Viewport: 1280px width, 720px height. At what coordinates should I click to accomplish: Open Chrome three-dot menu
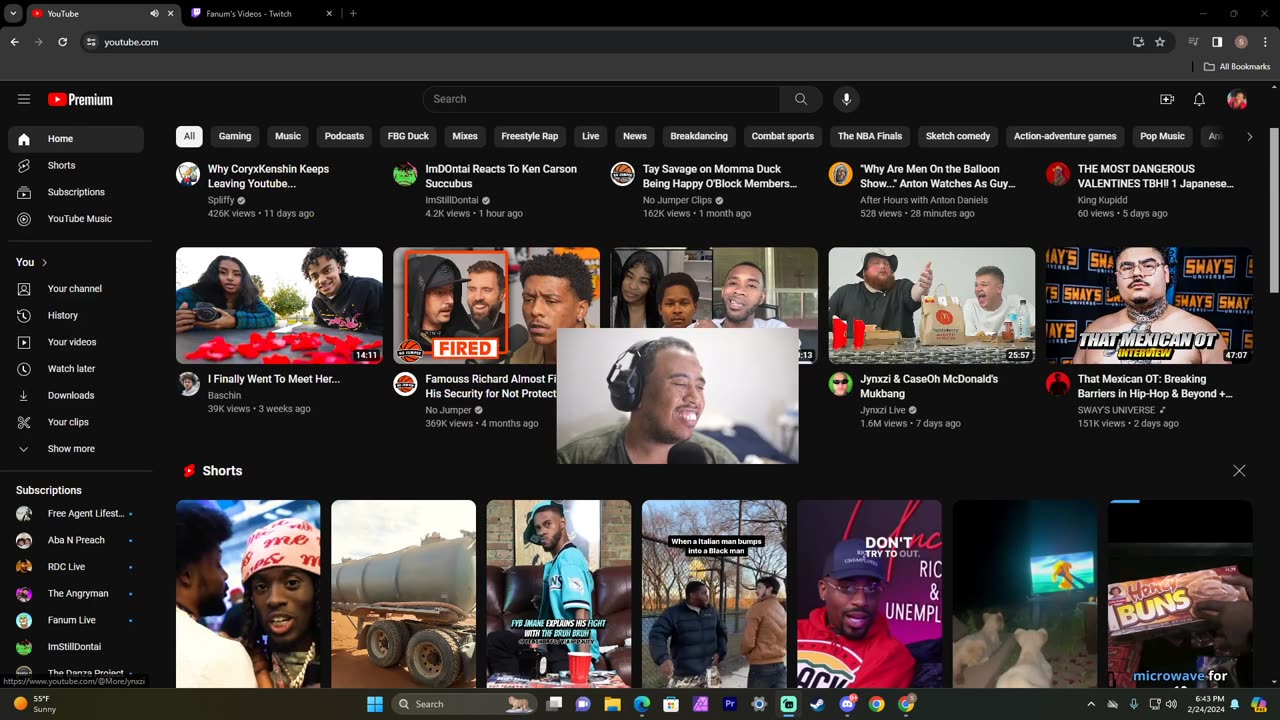1265,42
